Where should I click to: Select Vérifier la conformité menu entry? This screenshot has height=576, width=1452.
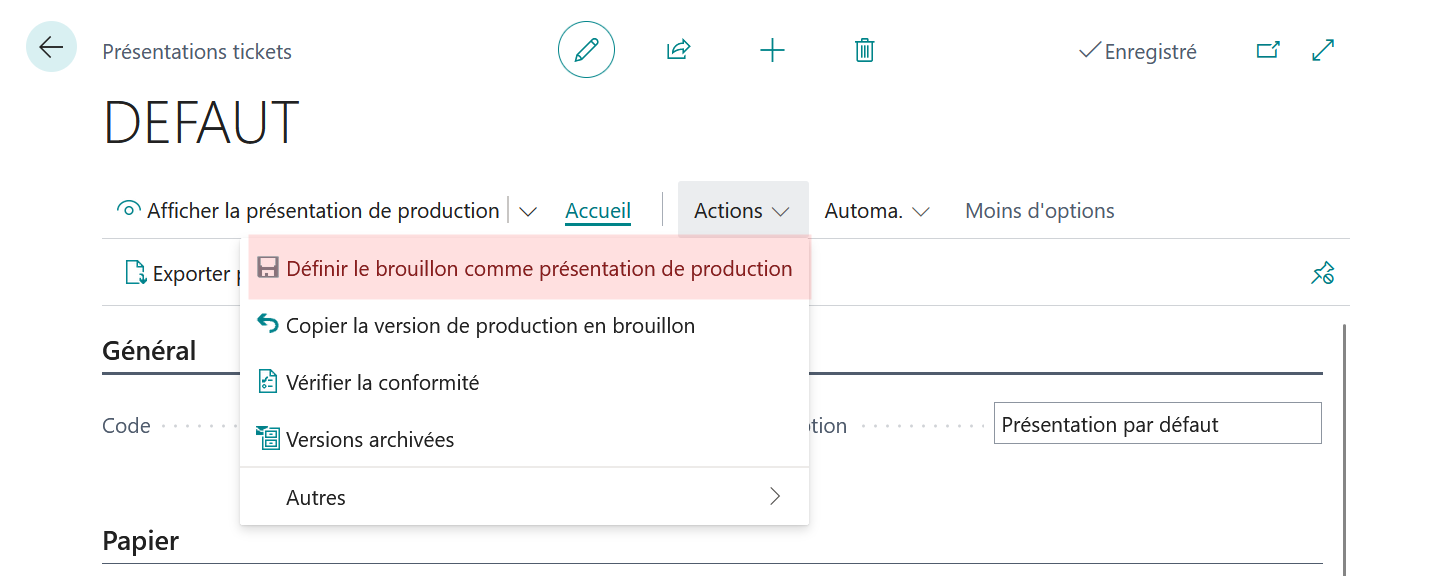pyautogui.click(x=525, y=383)
